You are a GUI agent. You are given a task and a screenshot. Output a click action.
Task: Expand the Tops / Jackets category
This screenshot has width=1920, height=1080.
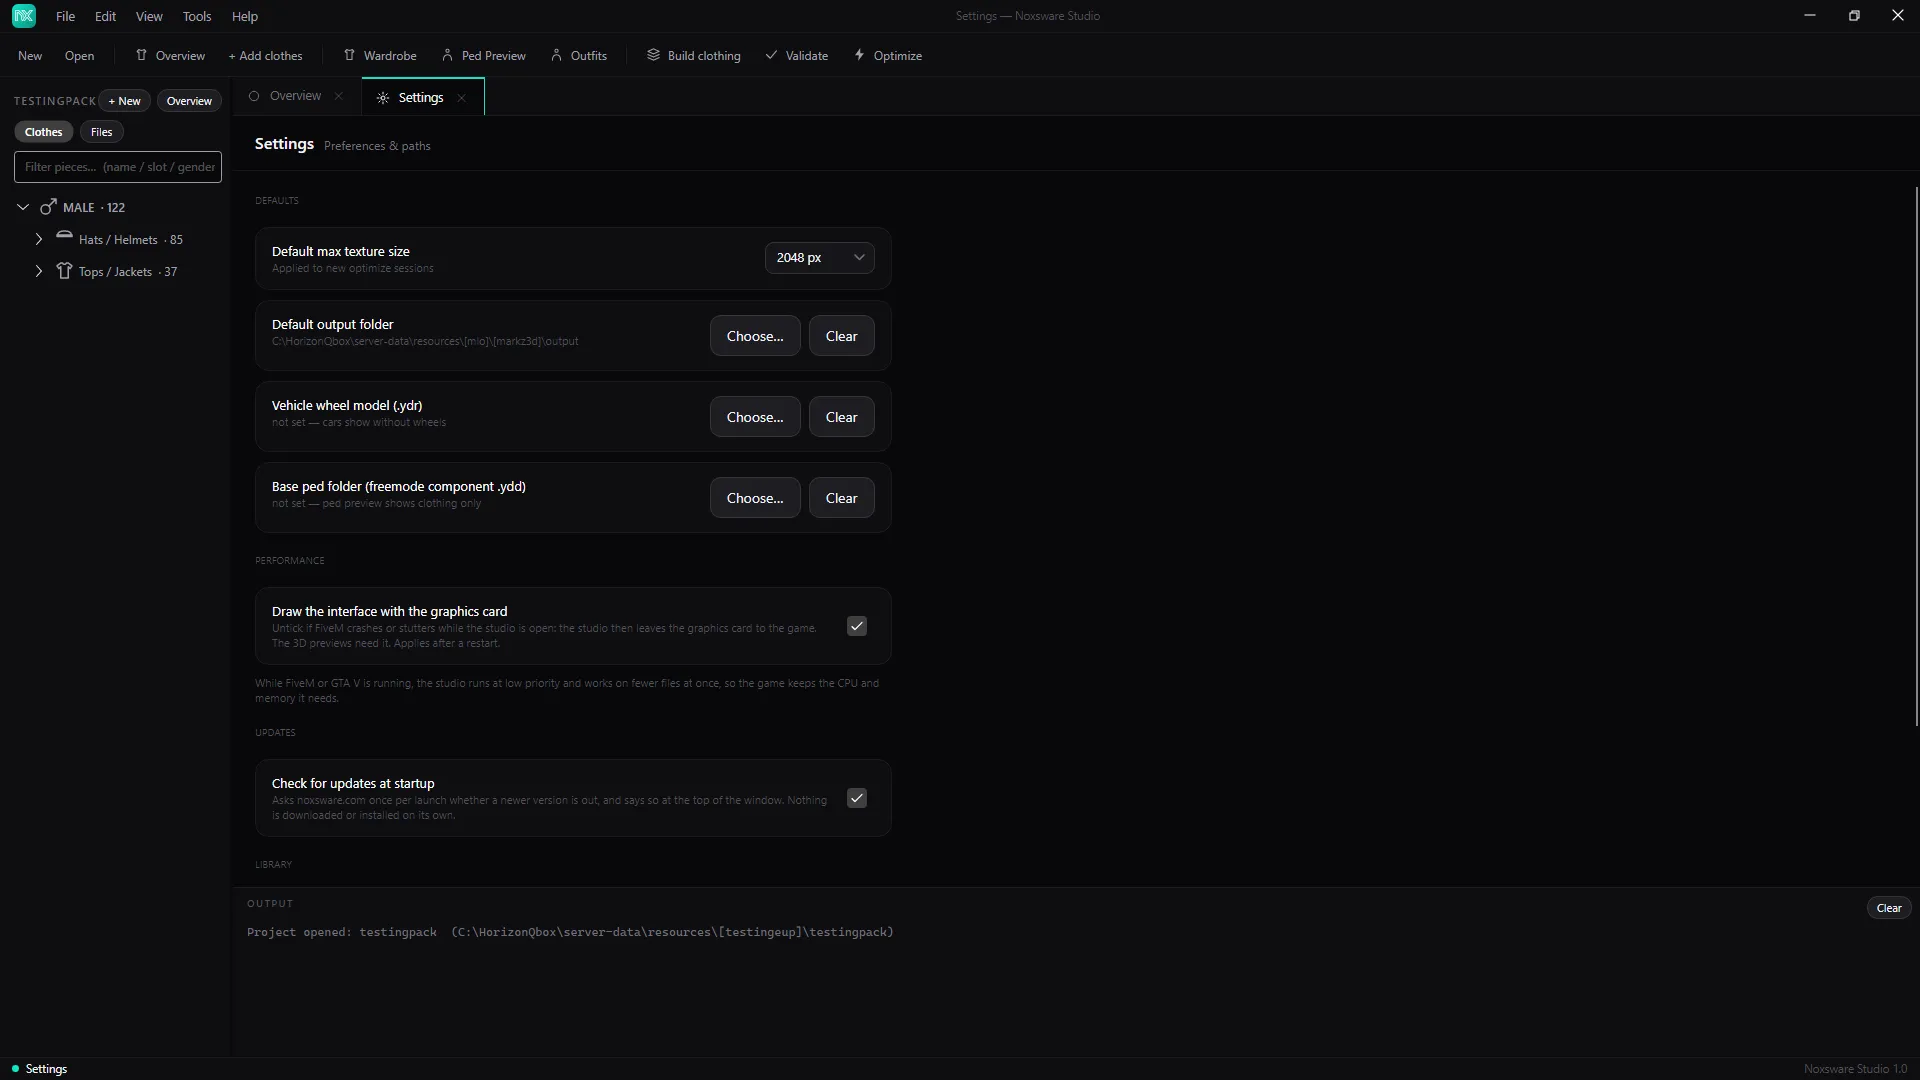tap(39, 271)
